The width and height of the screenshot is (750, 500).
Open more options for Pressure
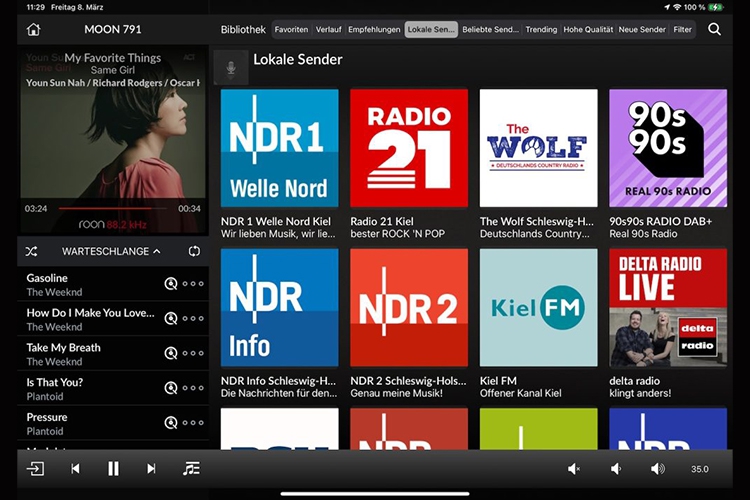pos(193,423)
